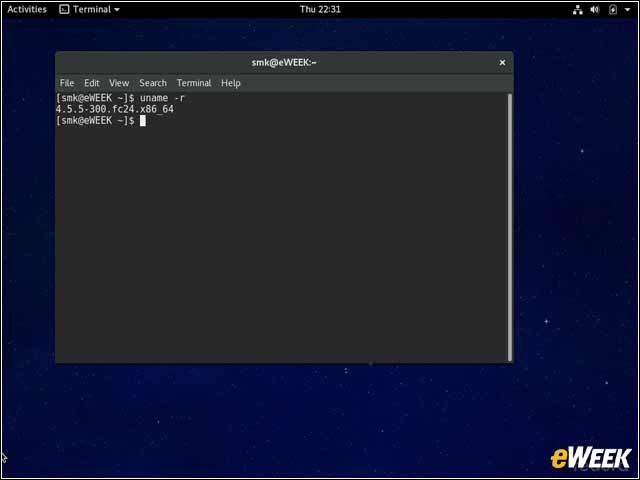Click the network status icon

click(578, 9)
